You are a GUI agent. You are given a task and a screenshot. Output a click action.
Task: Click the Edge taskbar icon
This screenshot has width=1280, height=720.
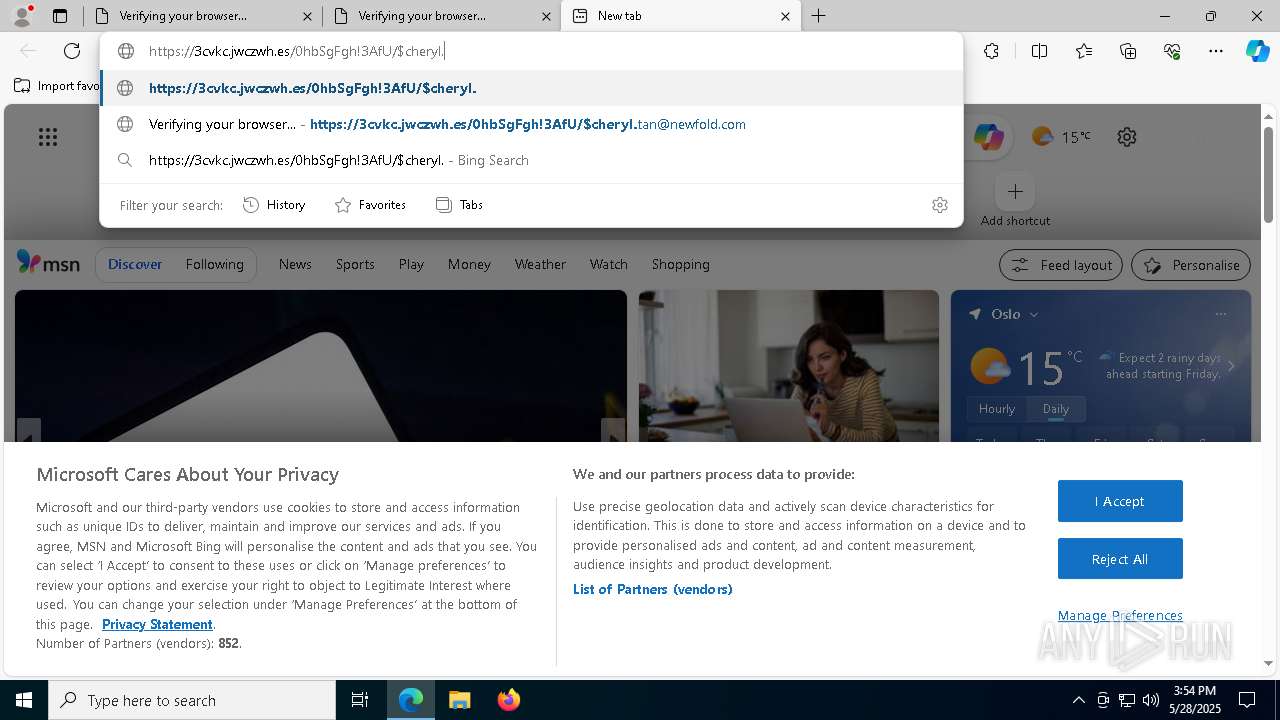tap(411, 700)
